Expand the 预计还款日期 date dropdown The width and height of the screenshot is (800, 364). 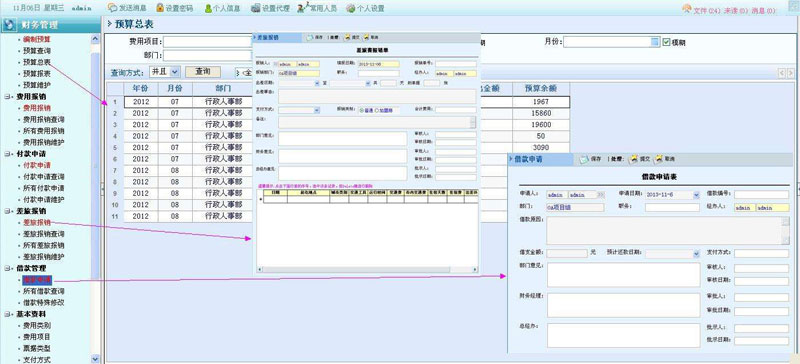[696, 253]
